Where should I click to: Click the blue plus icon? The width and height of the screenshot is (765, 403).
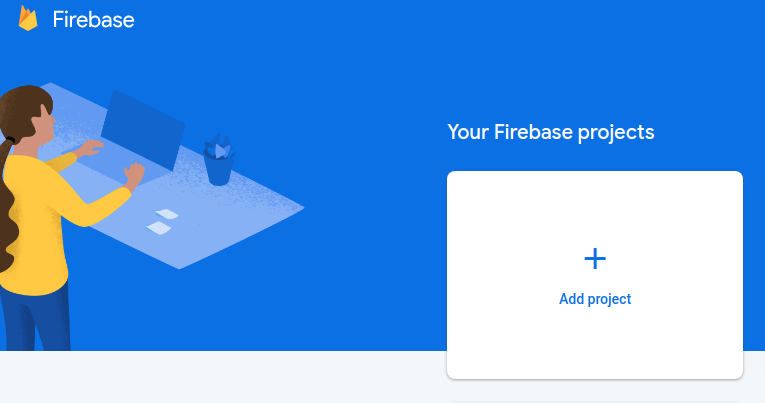[x=595, y=259]
